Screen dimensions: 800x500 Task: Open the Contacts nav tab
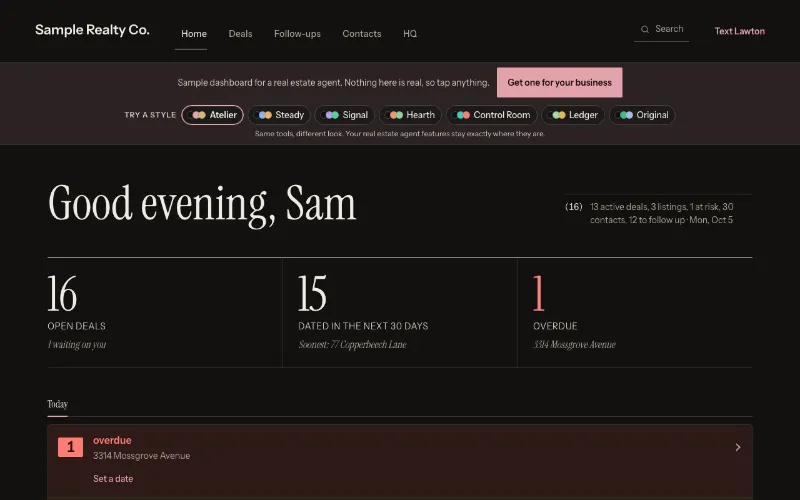[x=362, y=34]
